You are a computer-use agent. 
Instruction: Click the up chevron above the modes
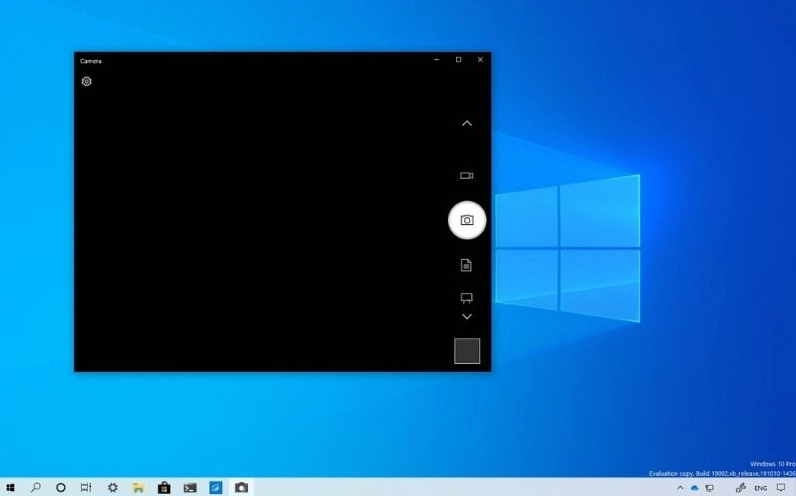[467, 123]
